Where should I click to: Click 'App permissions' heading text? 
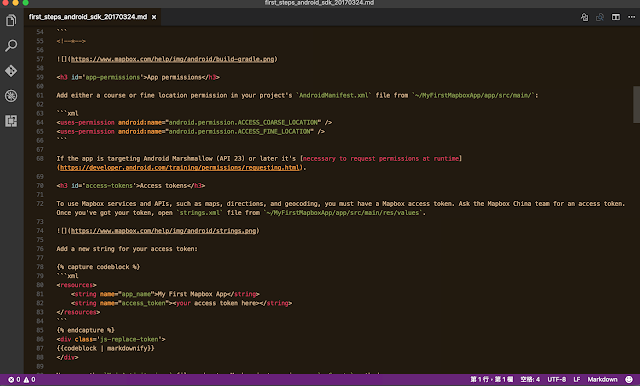(174, 77)
